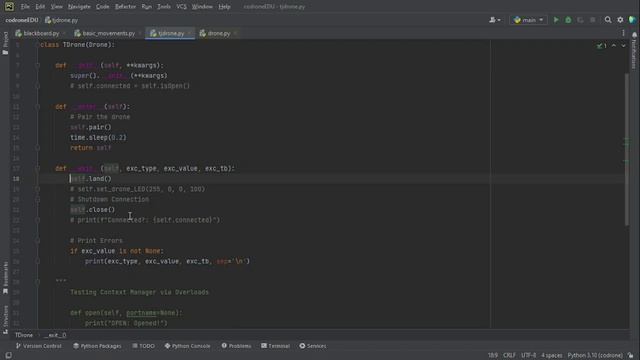Viewport: 640px width, 360px height.
Task: Click the JetBrains toolbox icon at toolbar's end
Action: pyautogui.click(x=632, y=20)
